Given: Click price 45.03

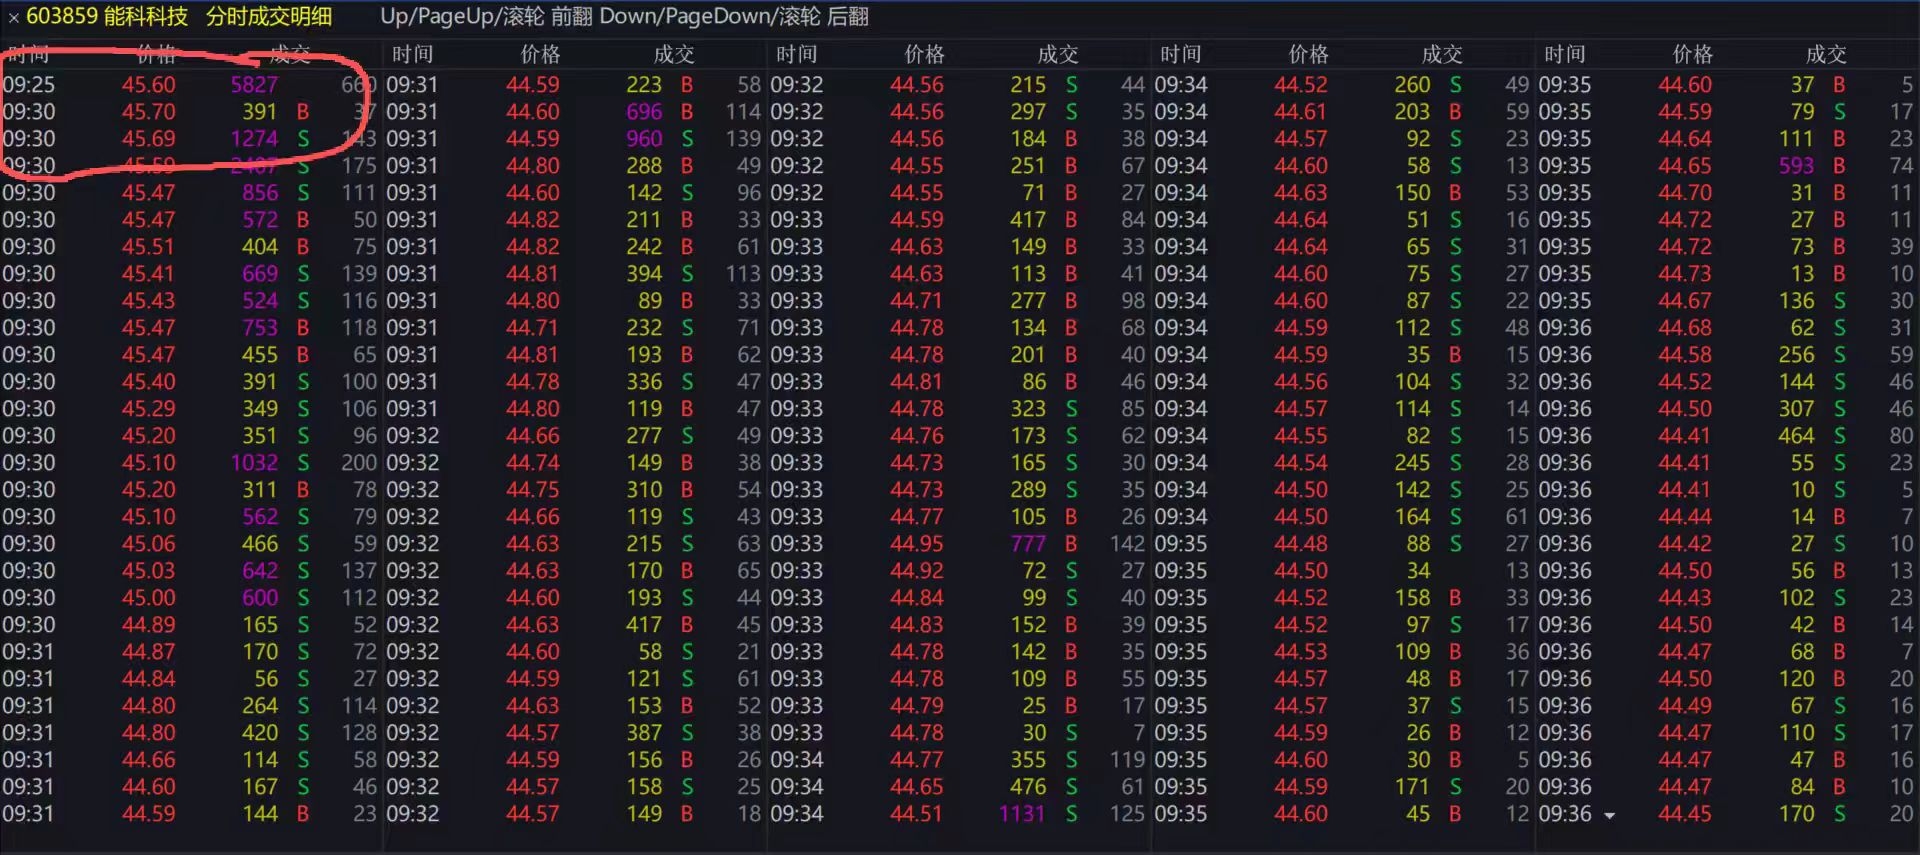Looking at the screenshot, I should click(148, 571).
